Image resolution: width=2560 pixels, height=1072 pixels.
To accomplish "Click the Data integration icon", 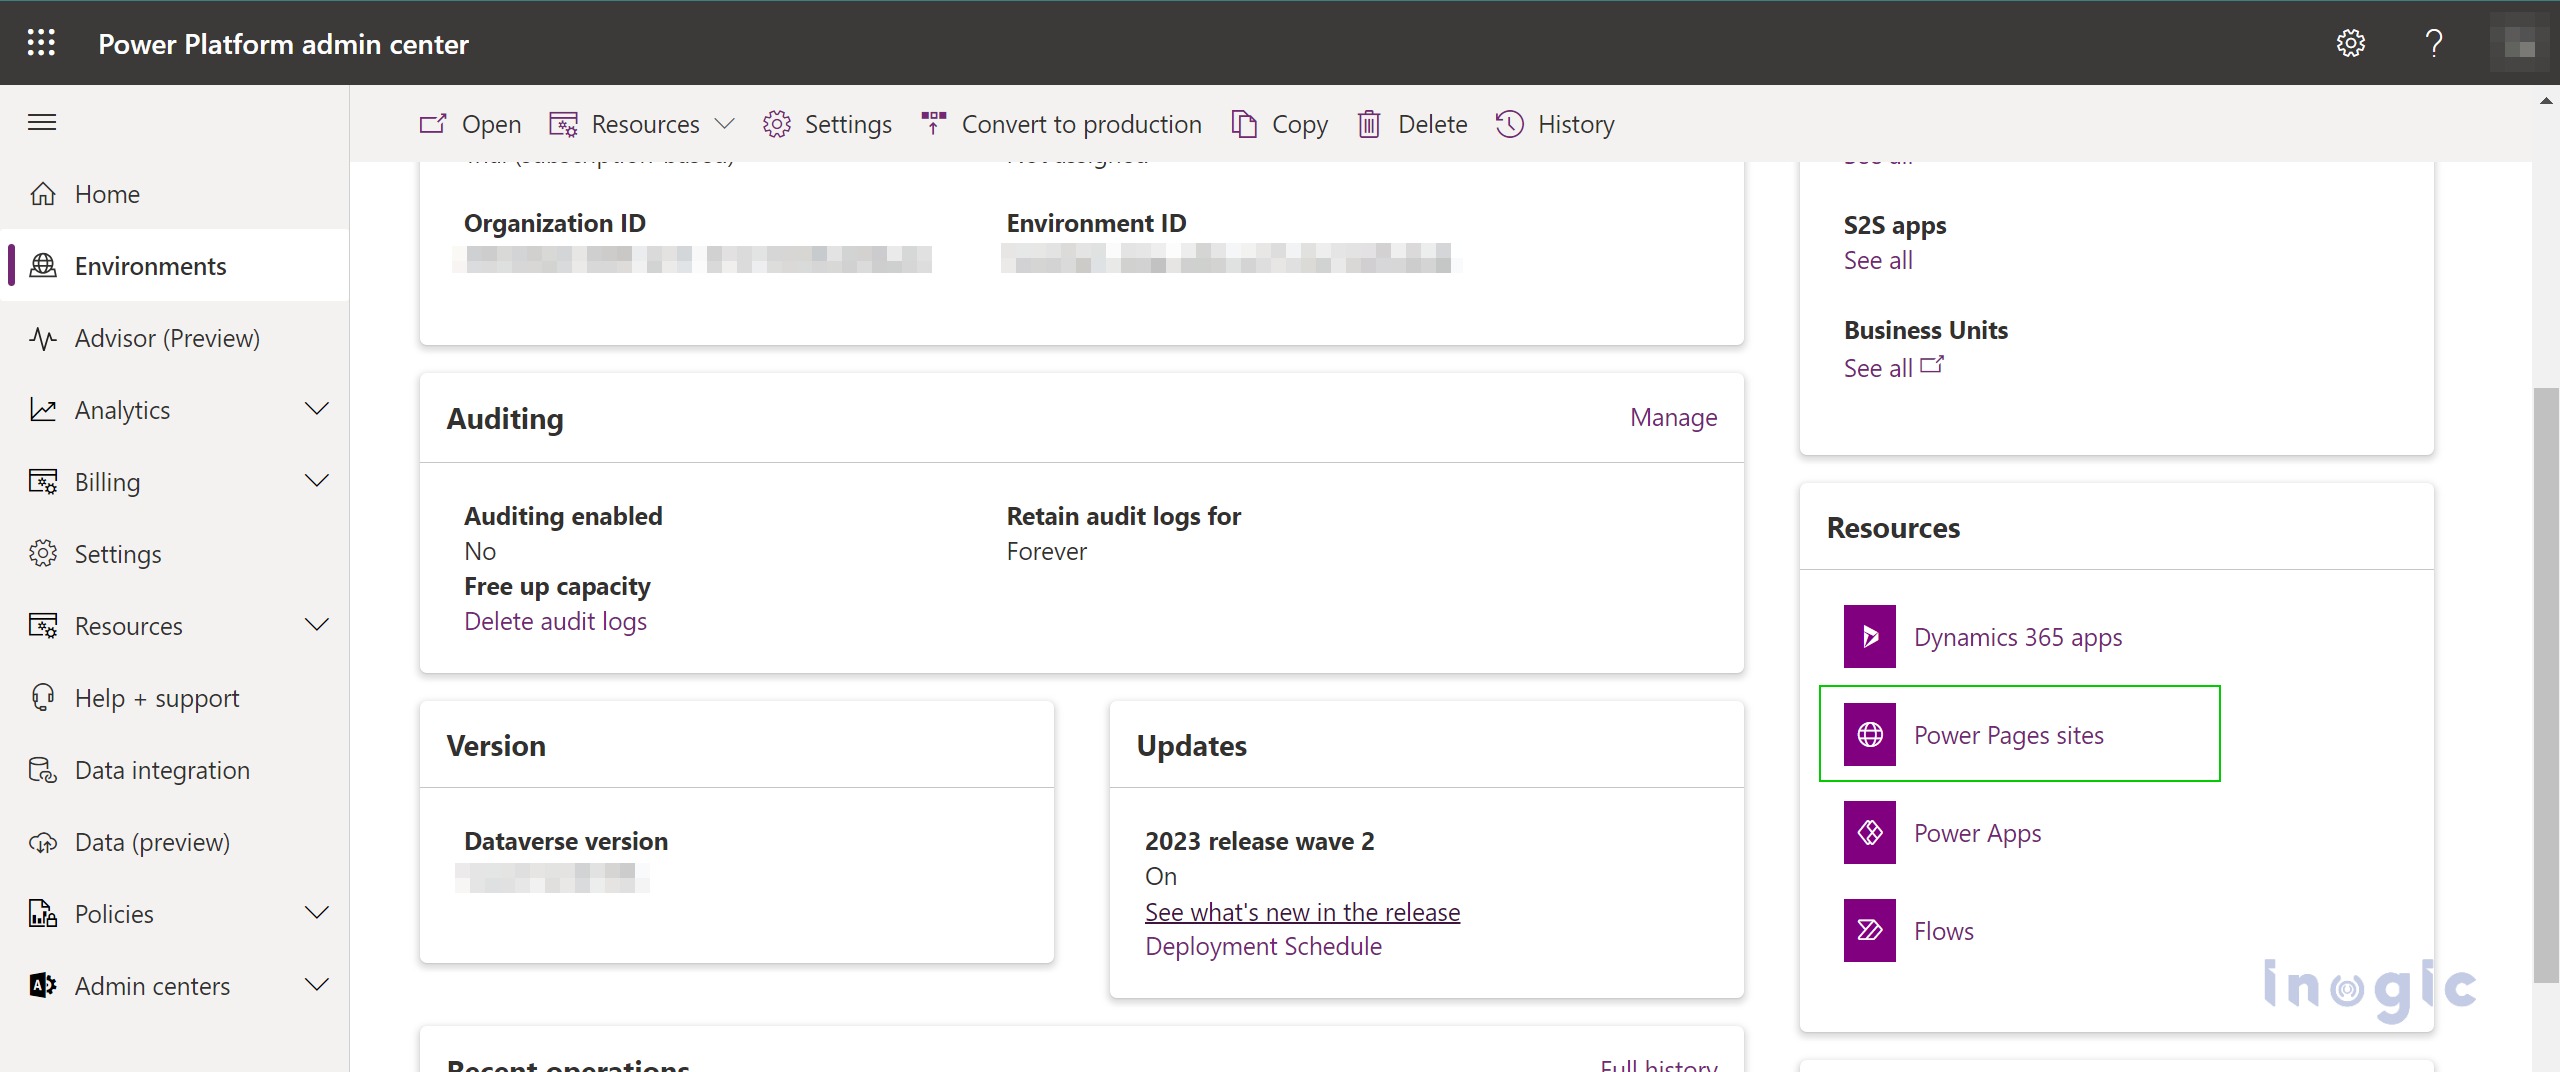I will (x=43, y=769).
